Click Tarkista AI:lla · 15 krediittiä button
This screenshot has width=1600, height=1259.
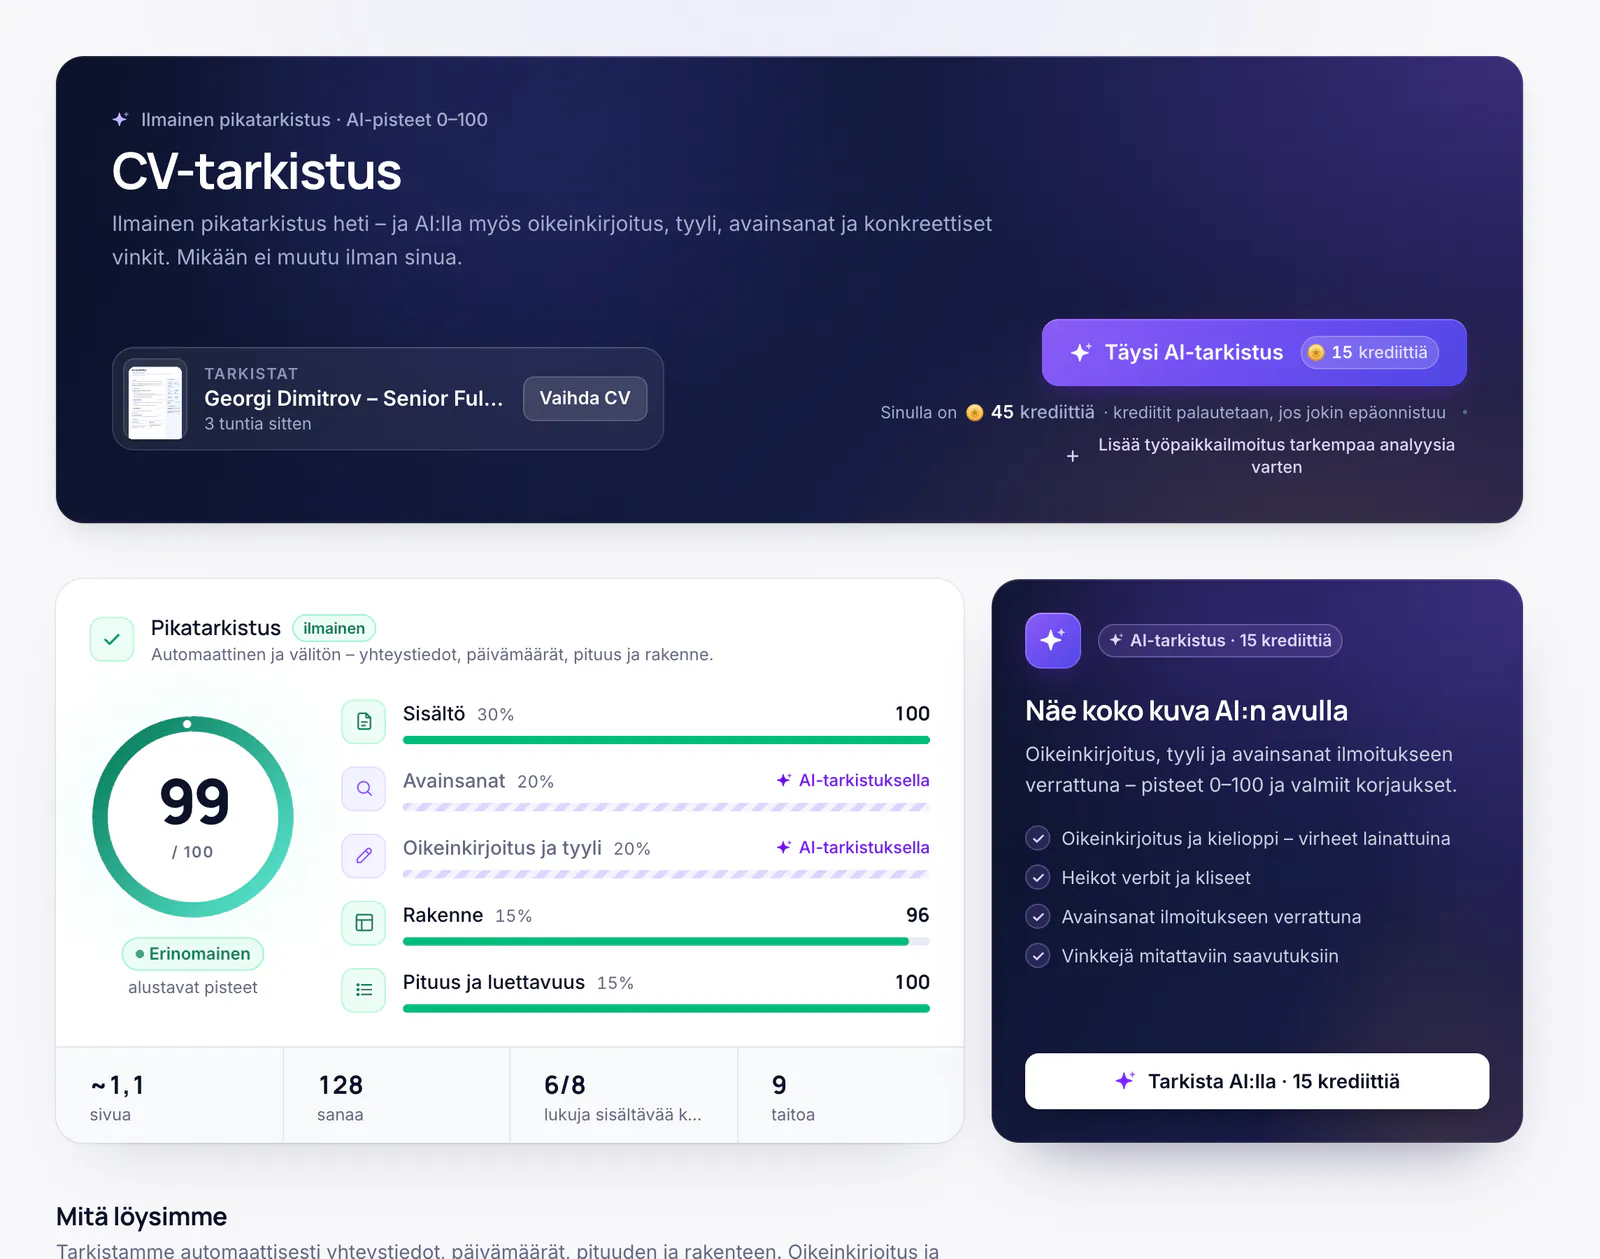[x=1257, y=1081]
